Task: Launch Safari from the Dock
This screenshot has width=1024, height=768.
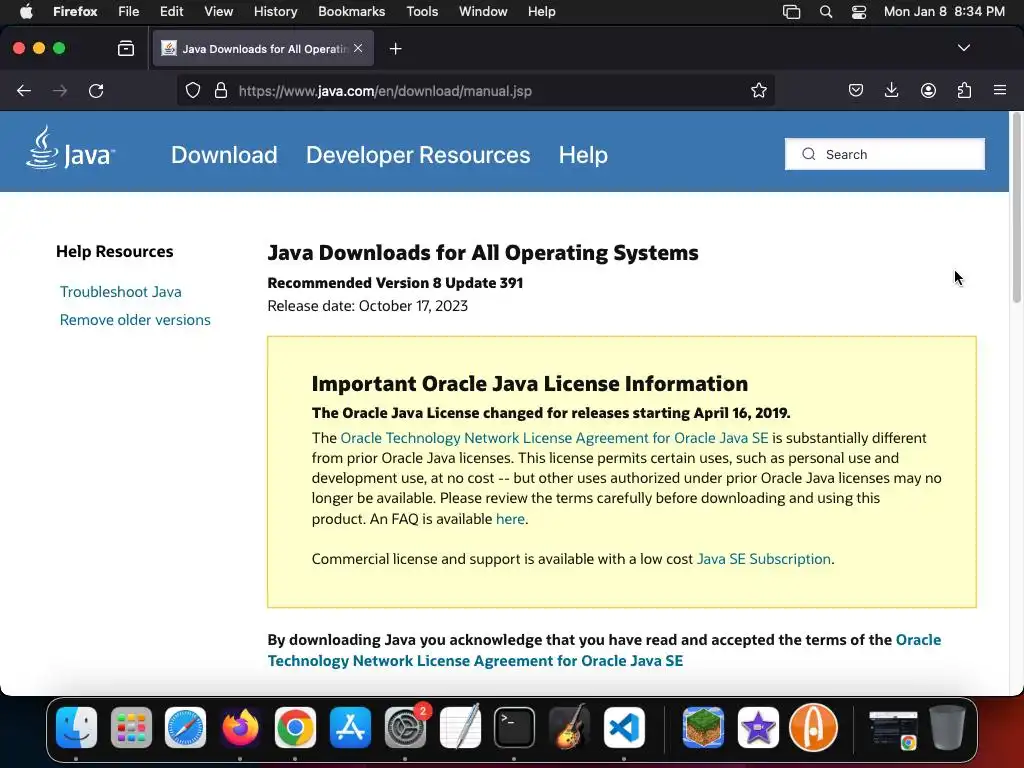Action: coord(185,727)
